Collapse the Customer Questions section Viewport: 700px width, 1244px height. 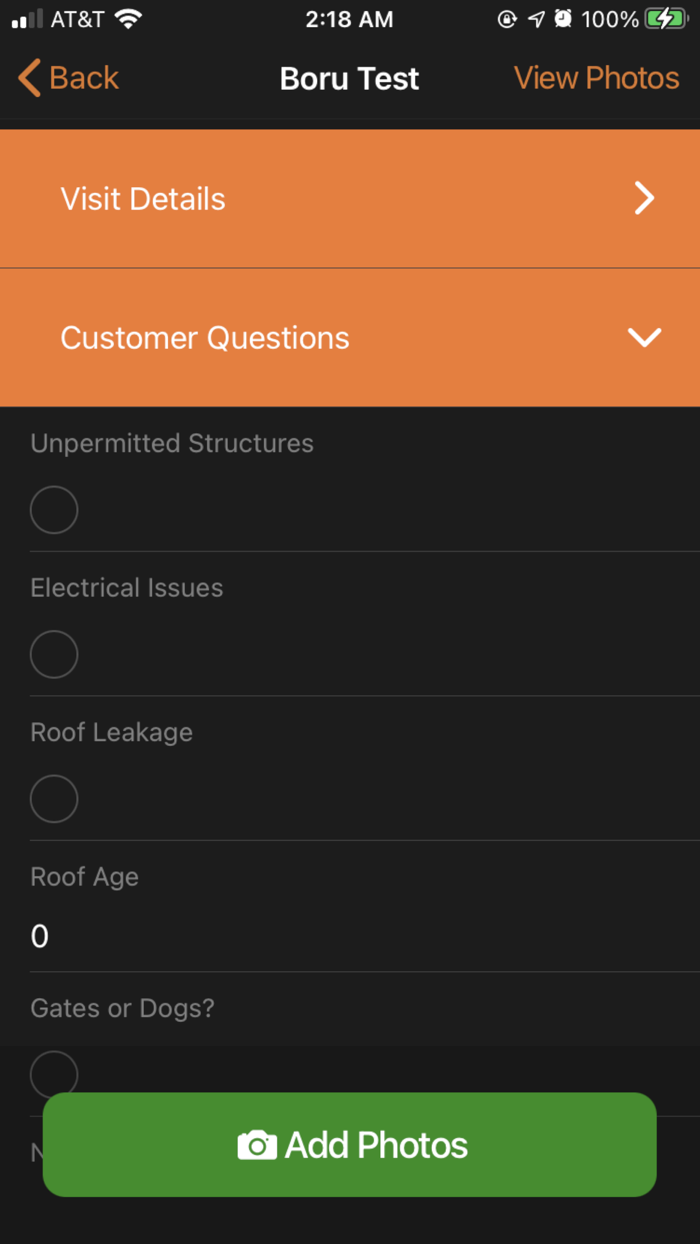click(x=644, y=337)
